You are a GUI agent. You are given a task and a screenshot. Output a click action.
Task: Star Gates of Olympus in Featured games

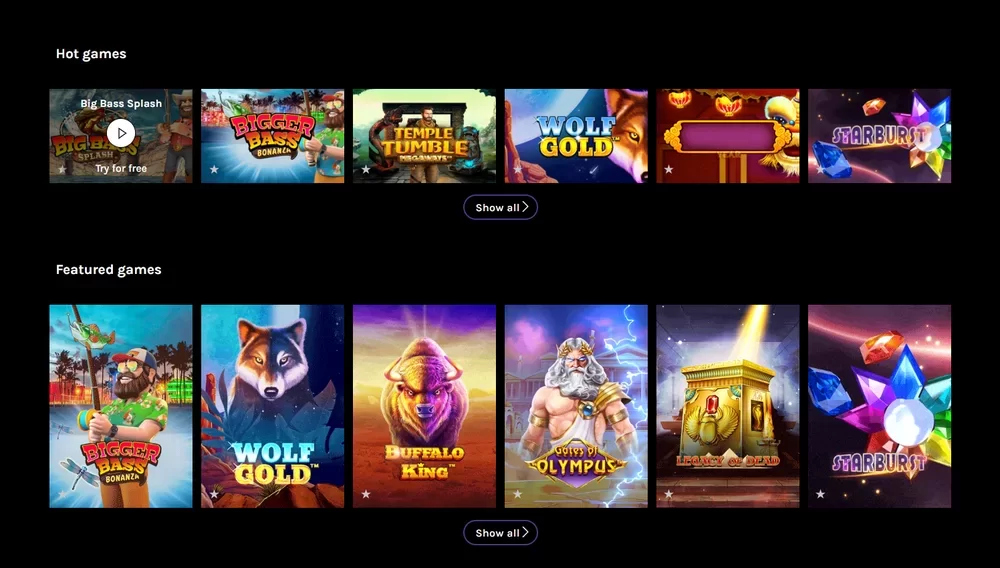[518, 494]
